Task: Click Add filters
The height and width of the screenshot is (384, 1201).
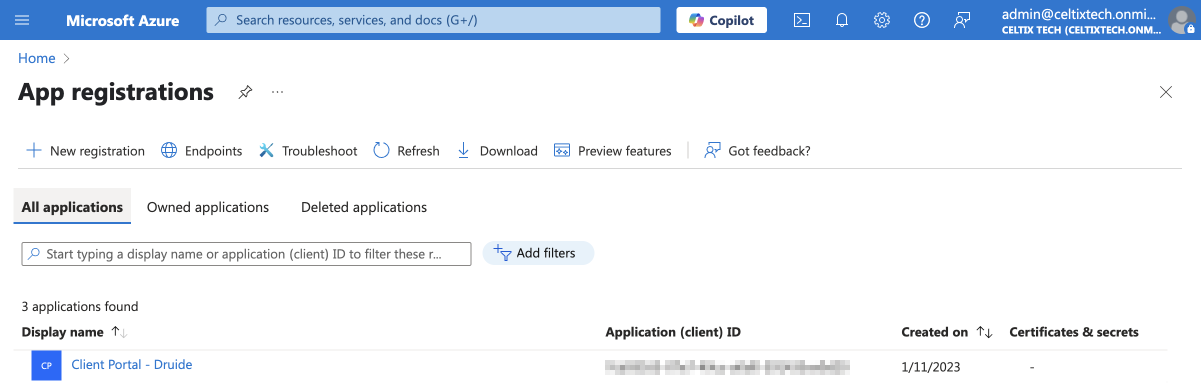Action: tap(538, 254)
